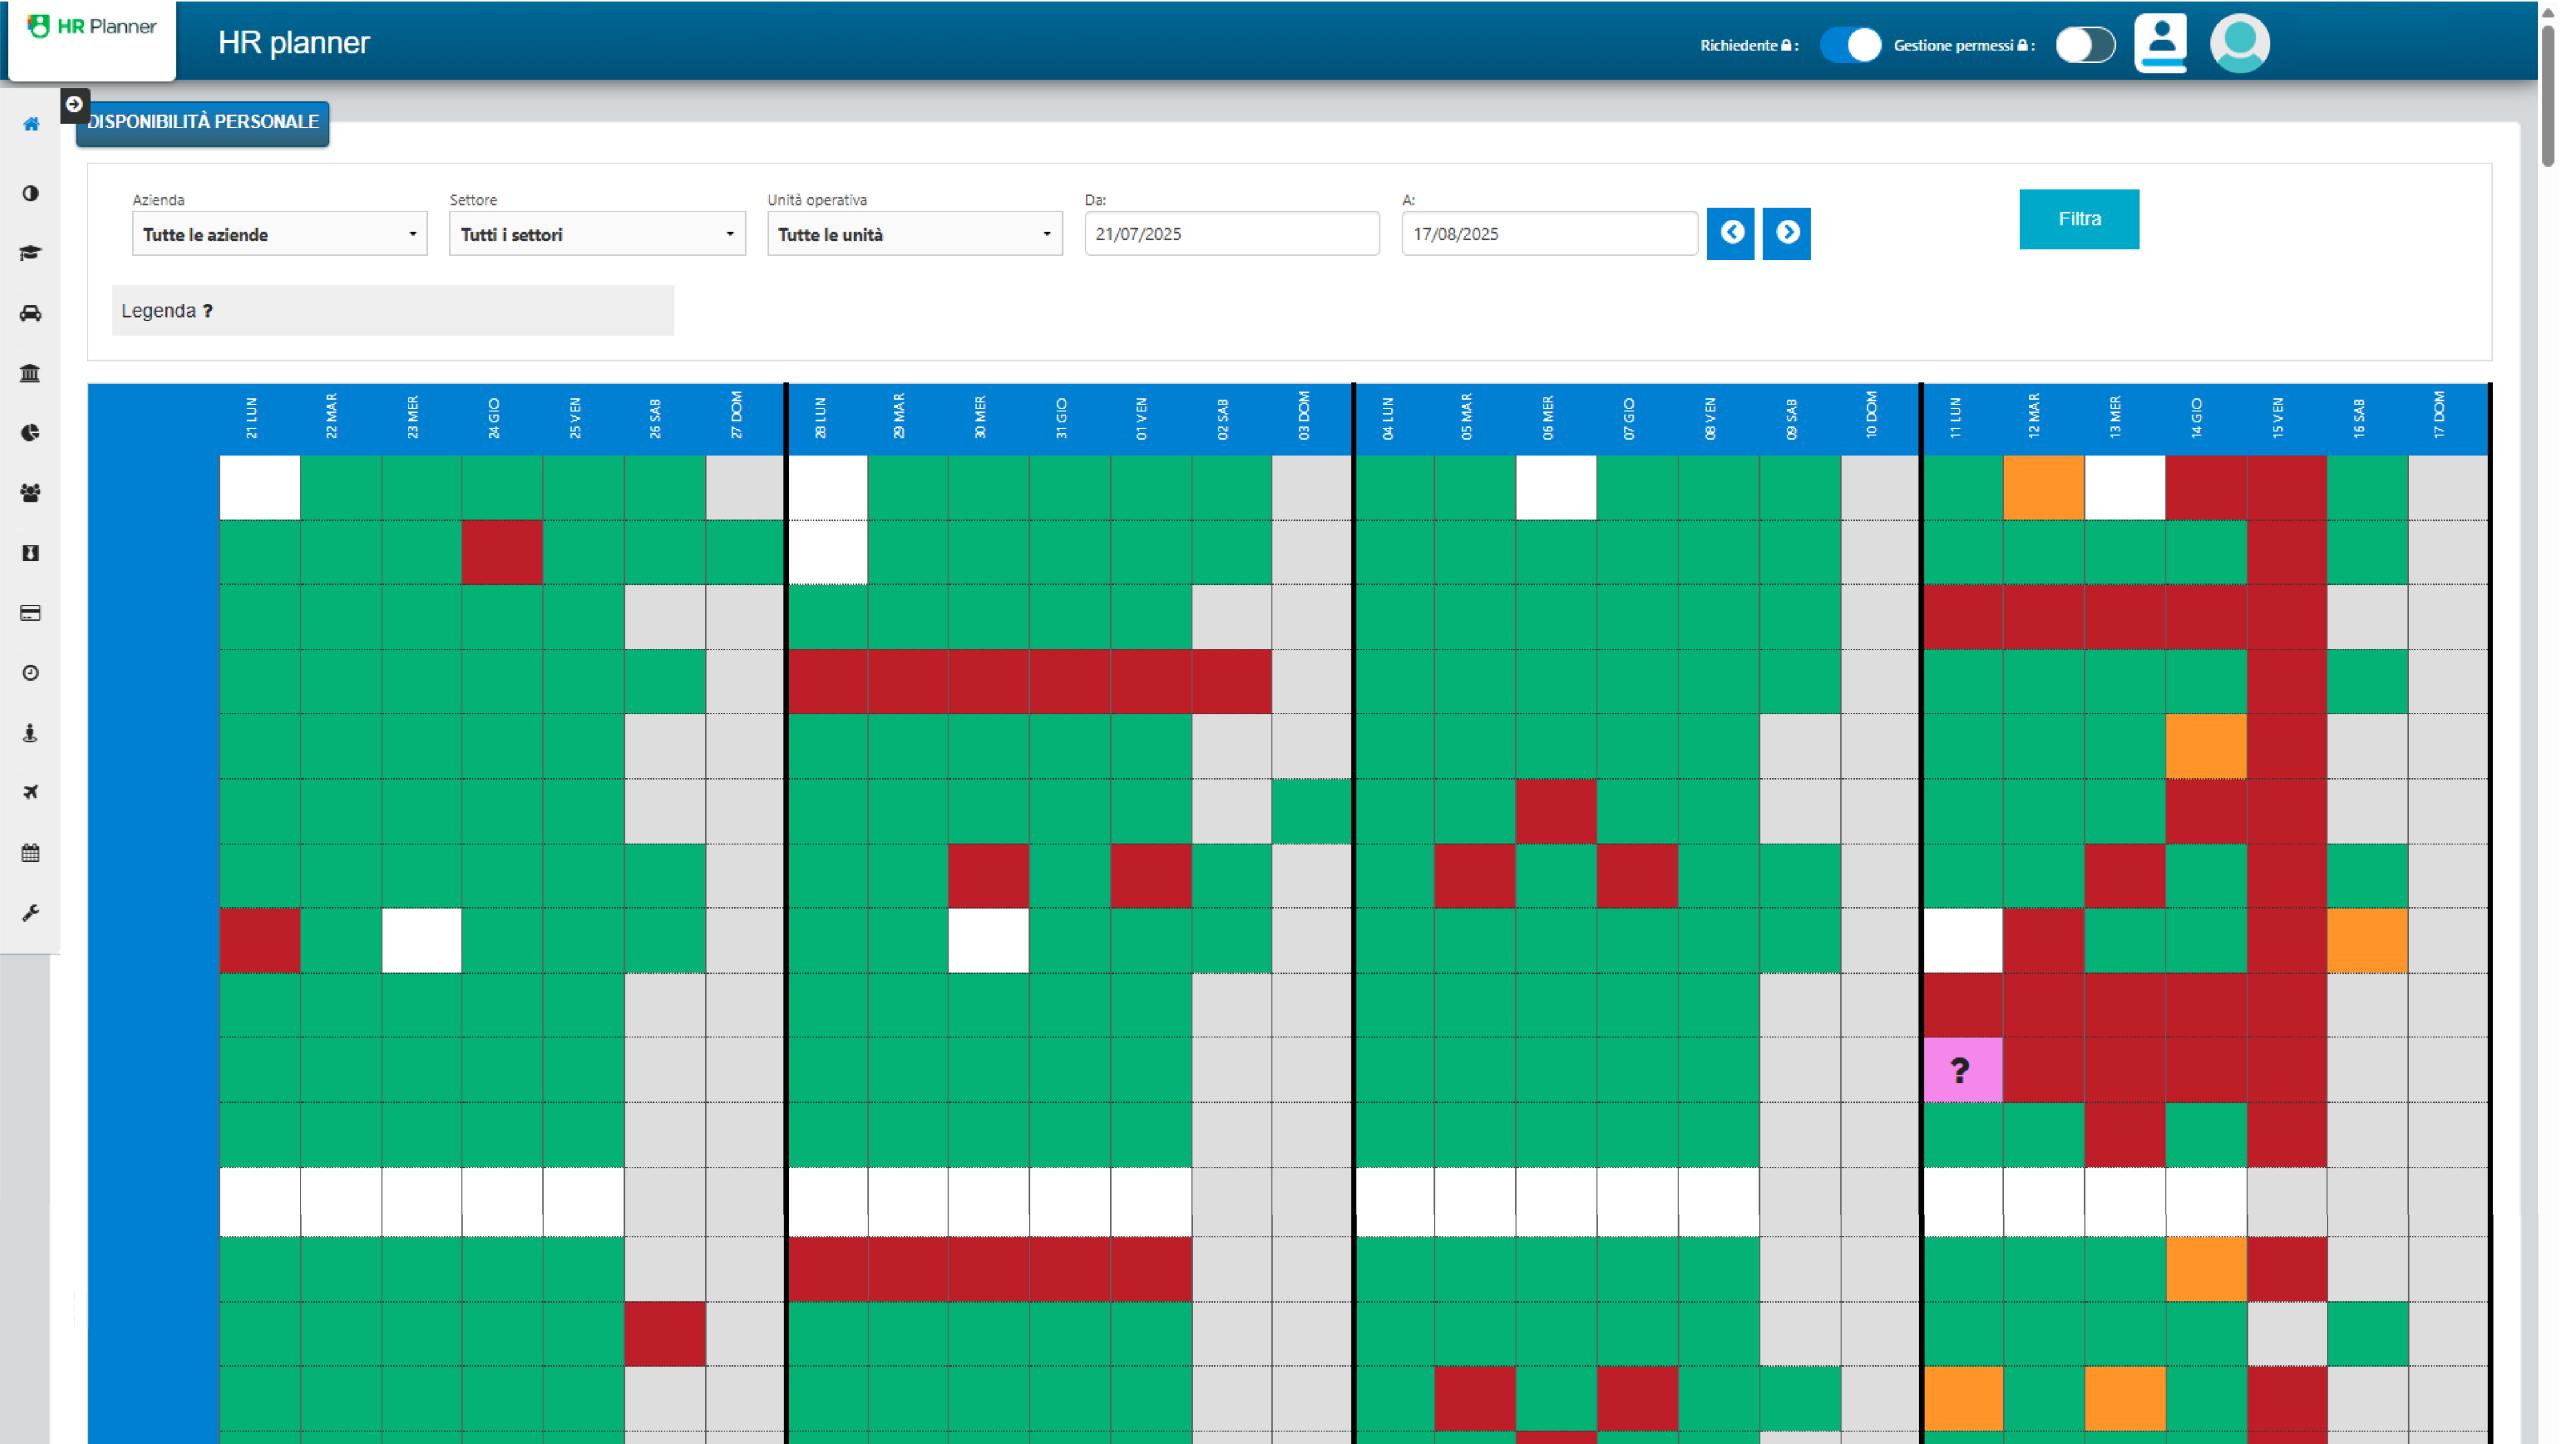
Task: Click the round user avatar
Action: 2239,43
